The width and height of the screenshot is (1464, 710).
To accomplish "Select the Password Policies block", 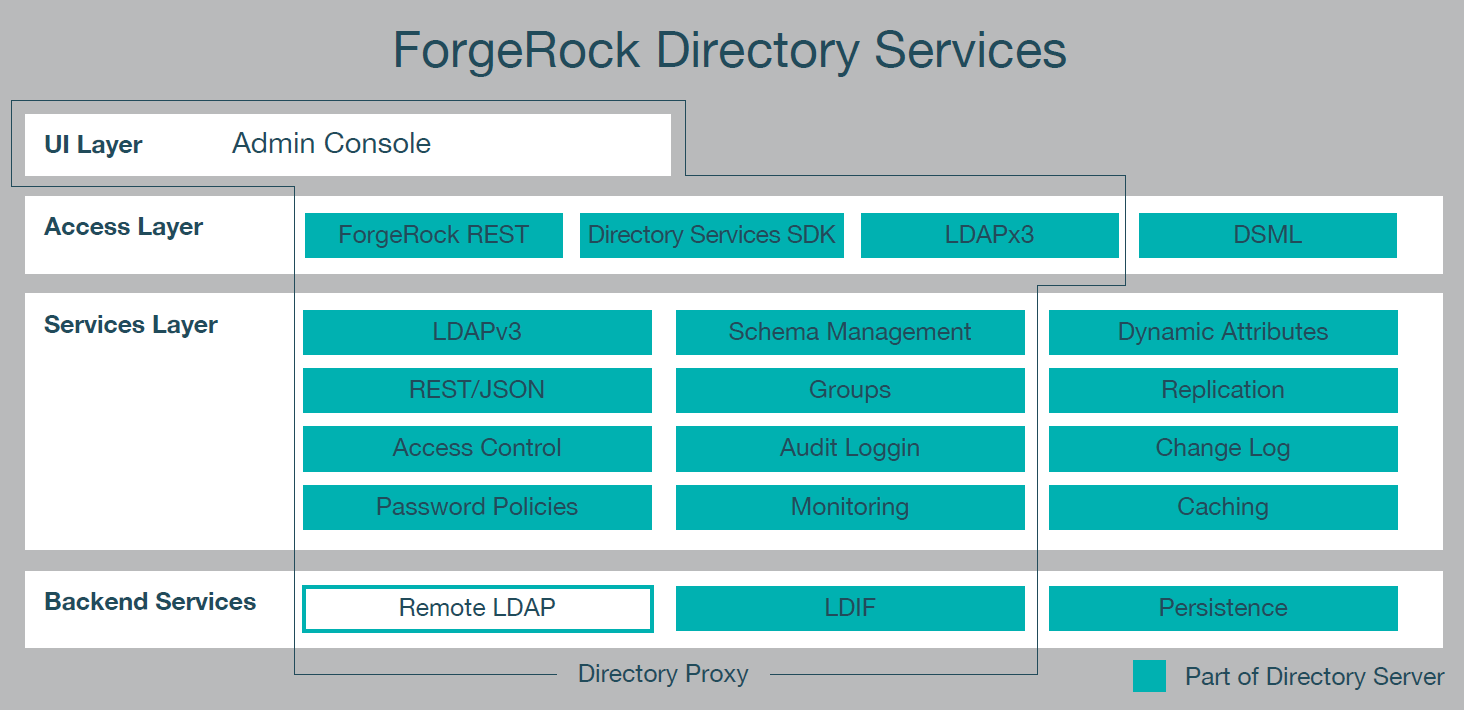I will (x=477, y=507).
